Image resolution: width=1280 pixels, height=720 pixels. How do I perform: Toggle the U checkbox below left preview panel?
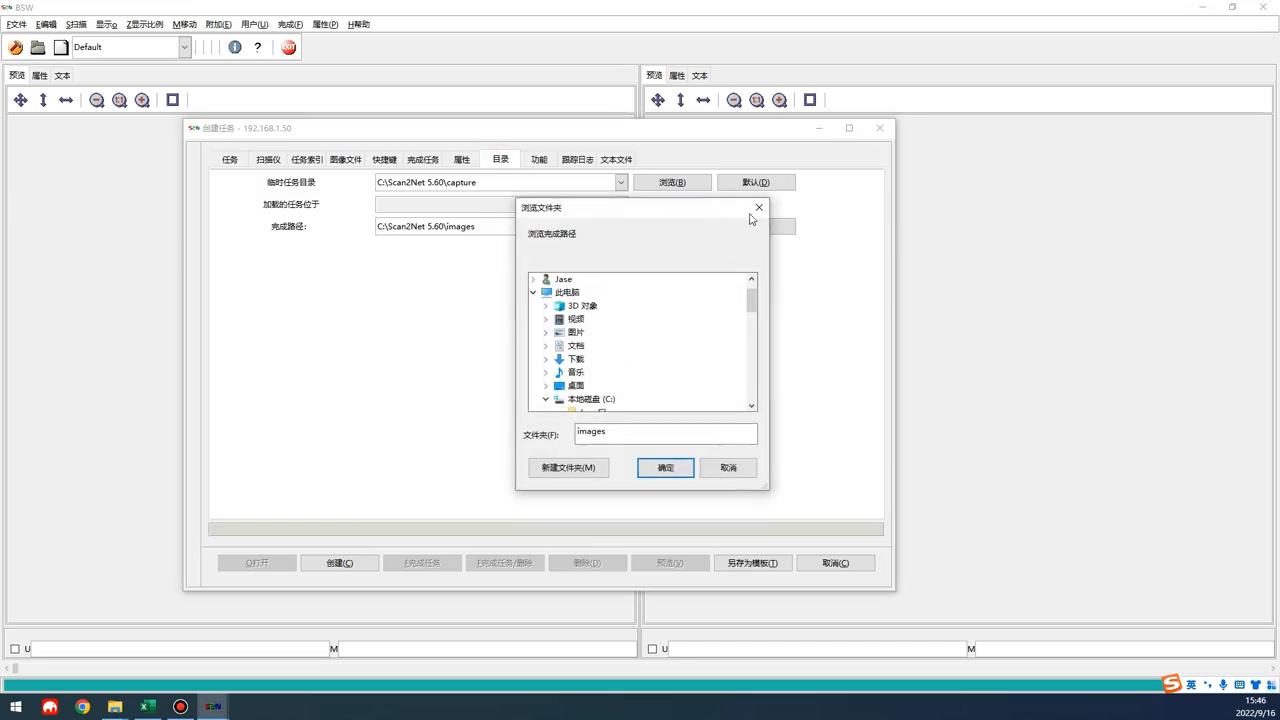point(15,649)
